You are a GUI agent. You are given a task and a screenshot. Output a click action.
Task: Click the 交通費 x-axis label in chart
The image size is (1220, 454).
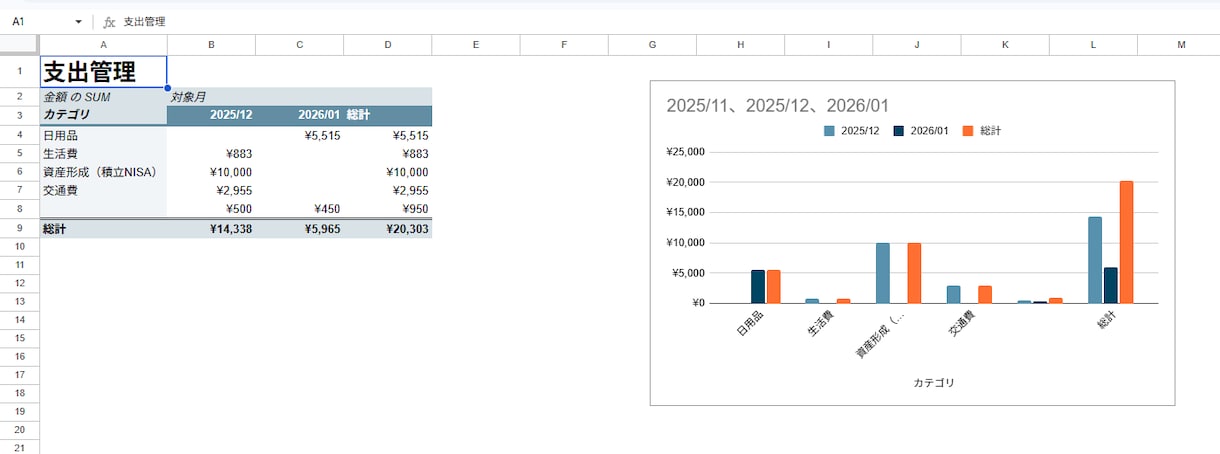click(962, 325)
